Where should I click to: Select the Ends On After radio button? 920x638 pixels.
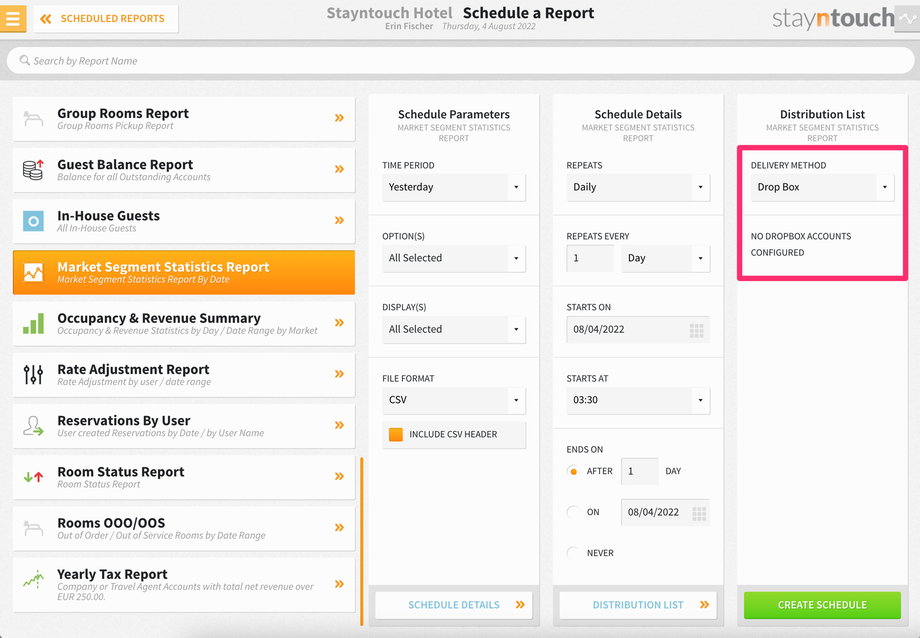(573, 471)
